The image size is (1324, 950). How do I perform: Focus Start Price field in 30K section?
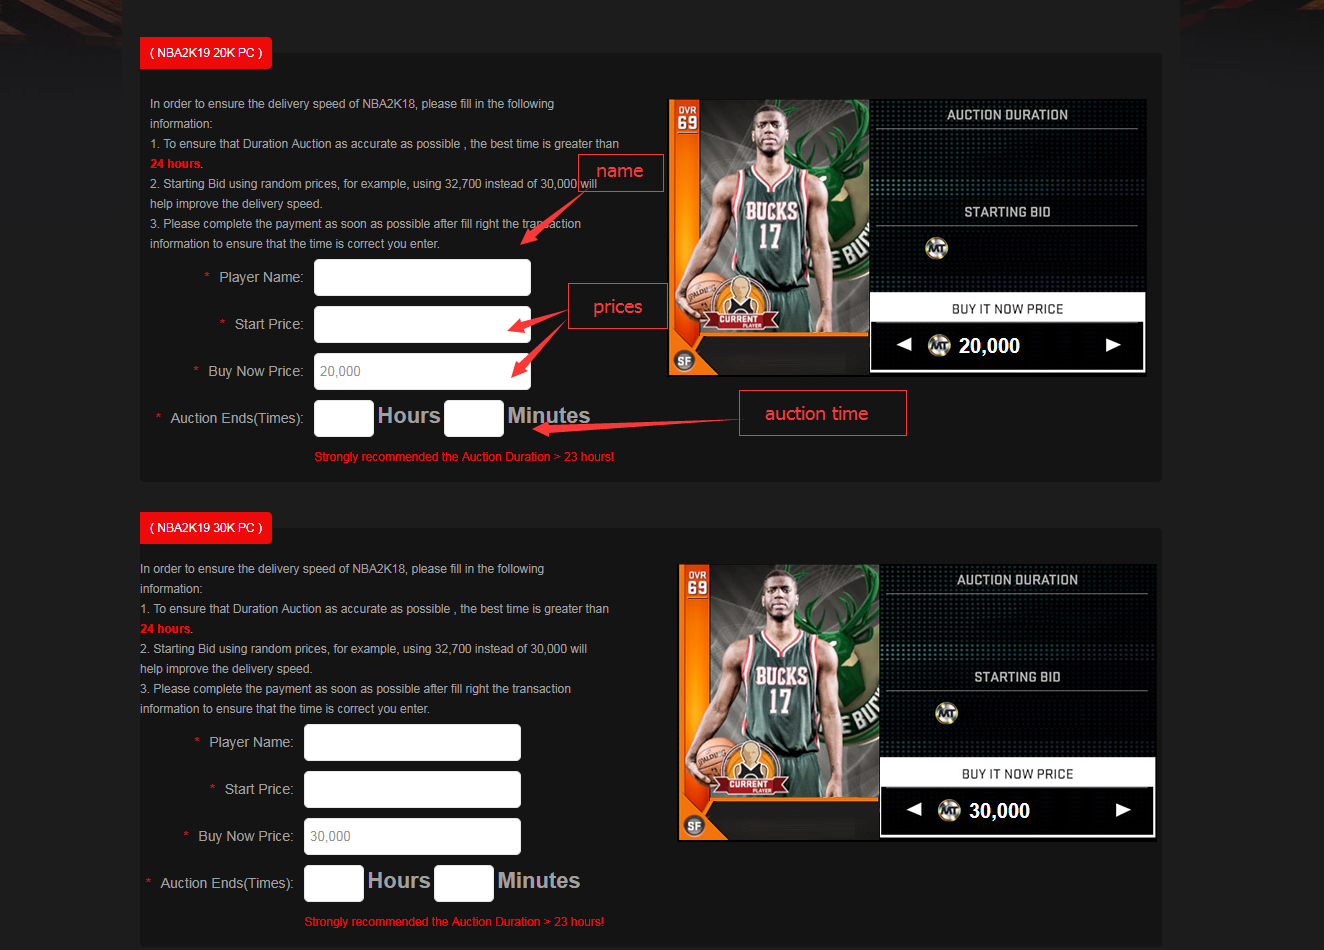tap(412, 789)
